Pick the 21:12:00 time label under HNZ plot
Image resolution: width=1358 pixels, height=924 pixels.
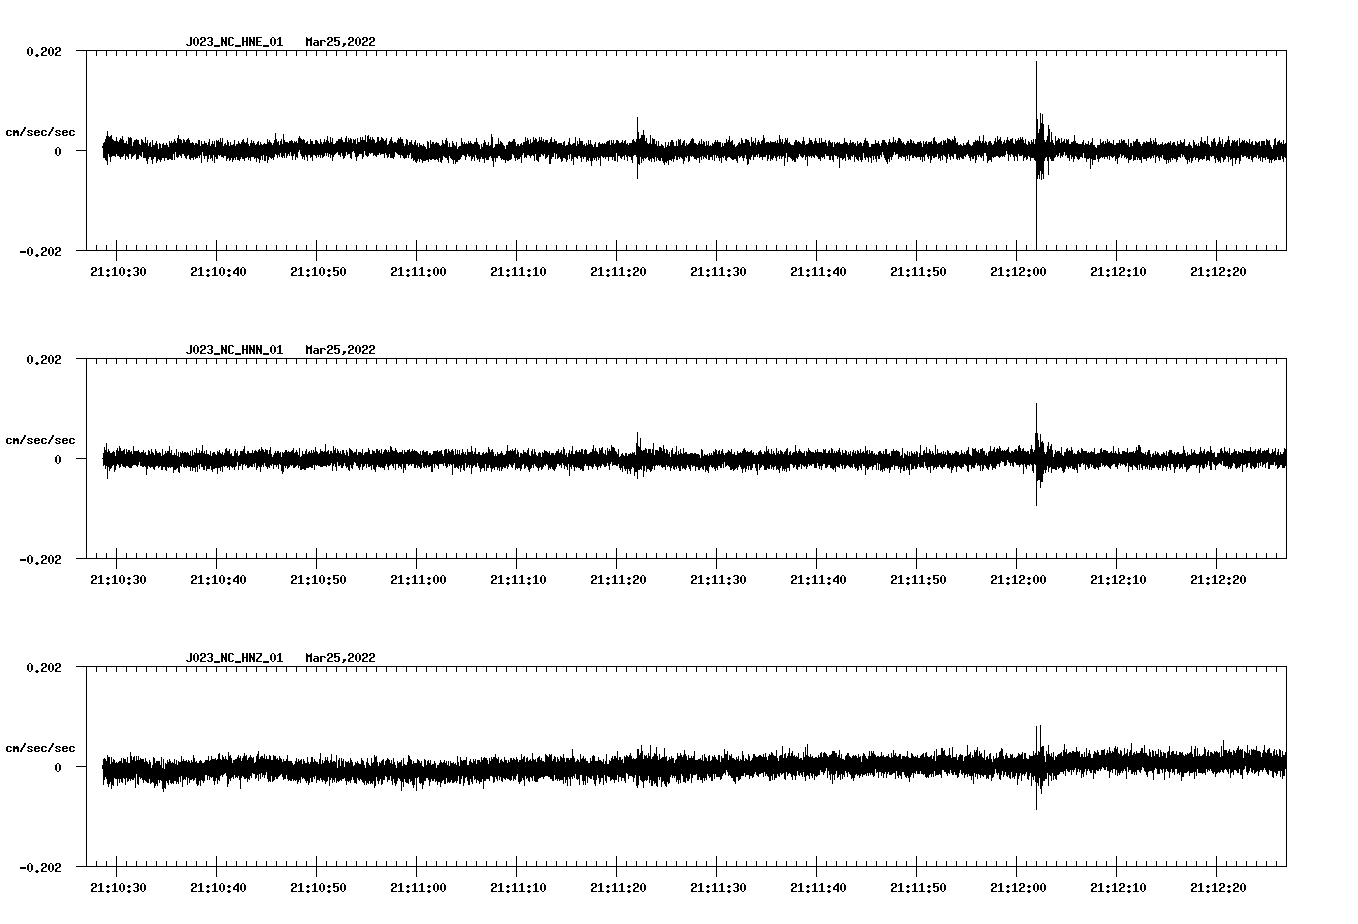[x=1018, y=887]
